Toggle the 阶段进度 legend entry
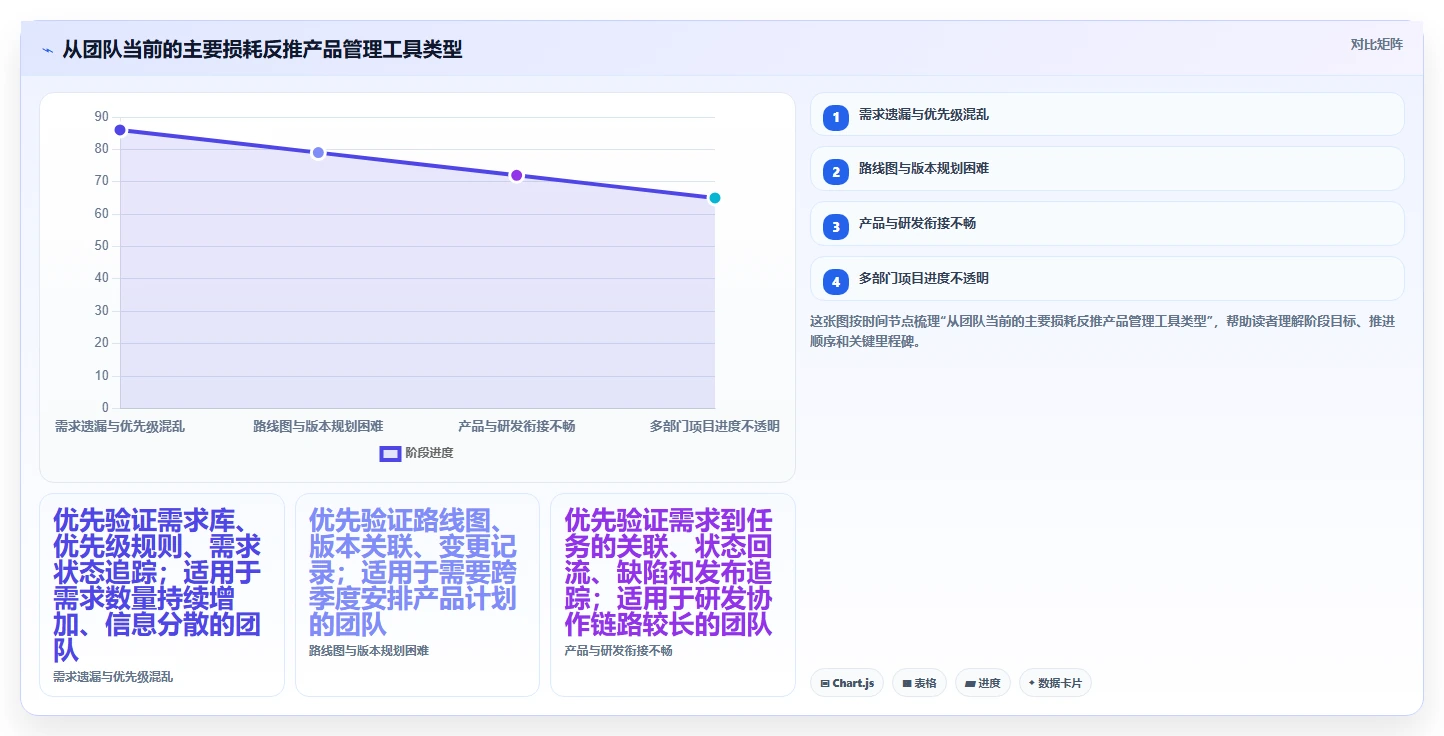Viewport: 1444px width, 736px height. point(417,453)
